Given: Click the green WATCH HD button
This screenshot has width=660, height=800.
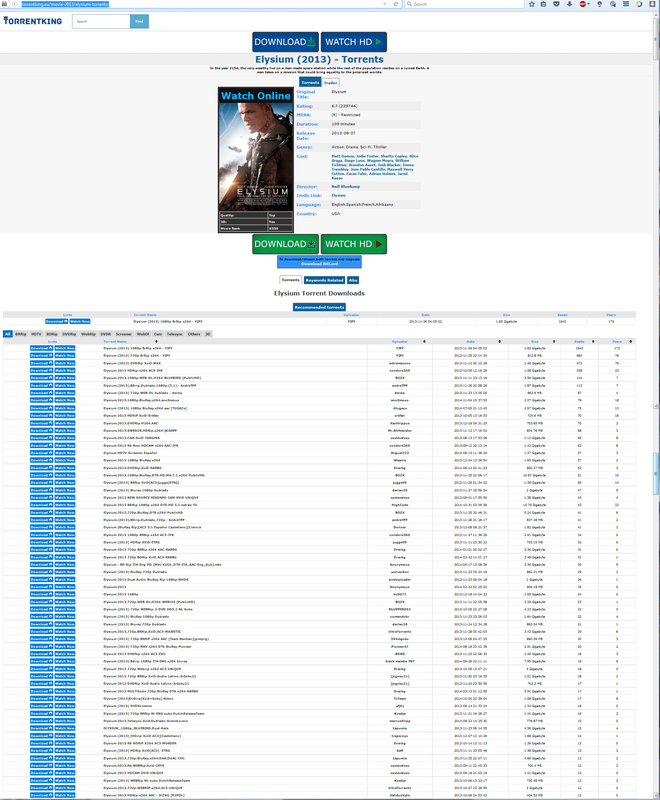Looking at the screenshot, I should [x=353, y=244].
